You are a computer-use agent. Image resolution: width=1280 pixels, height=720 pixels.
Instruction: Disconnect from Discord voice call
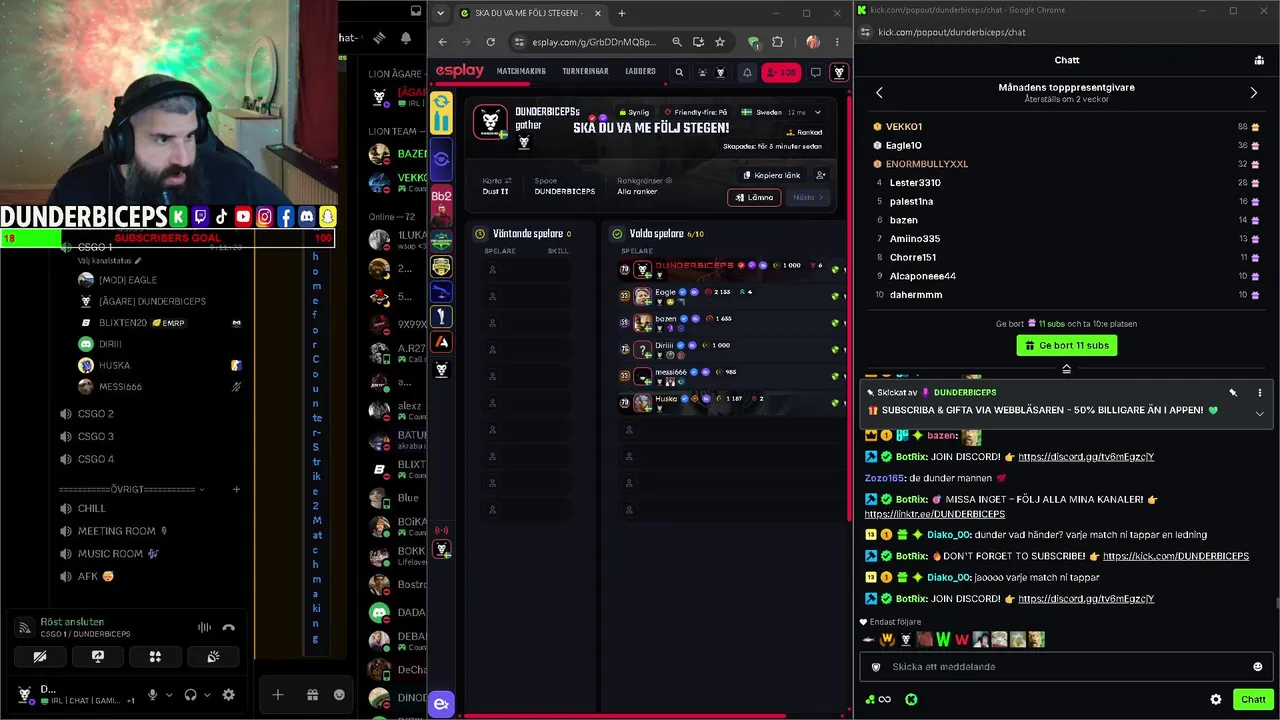pyautogui.click(x=228, y=627)
